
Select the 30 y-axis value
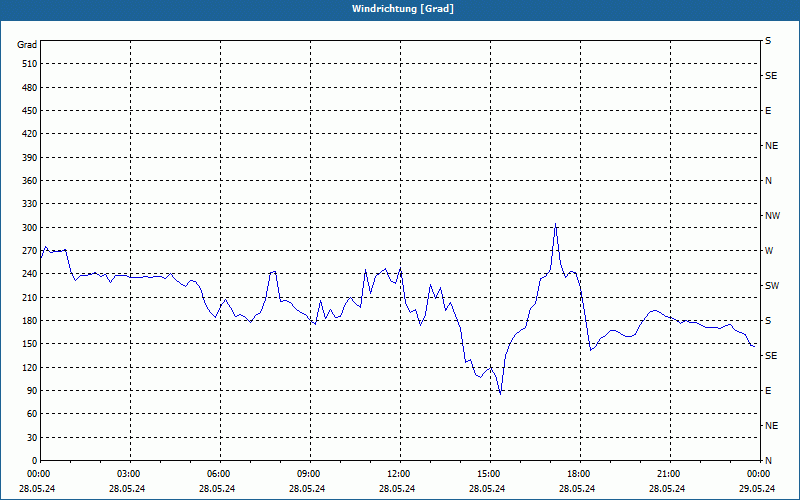pyautogui.click(x=32, y=438)
